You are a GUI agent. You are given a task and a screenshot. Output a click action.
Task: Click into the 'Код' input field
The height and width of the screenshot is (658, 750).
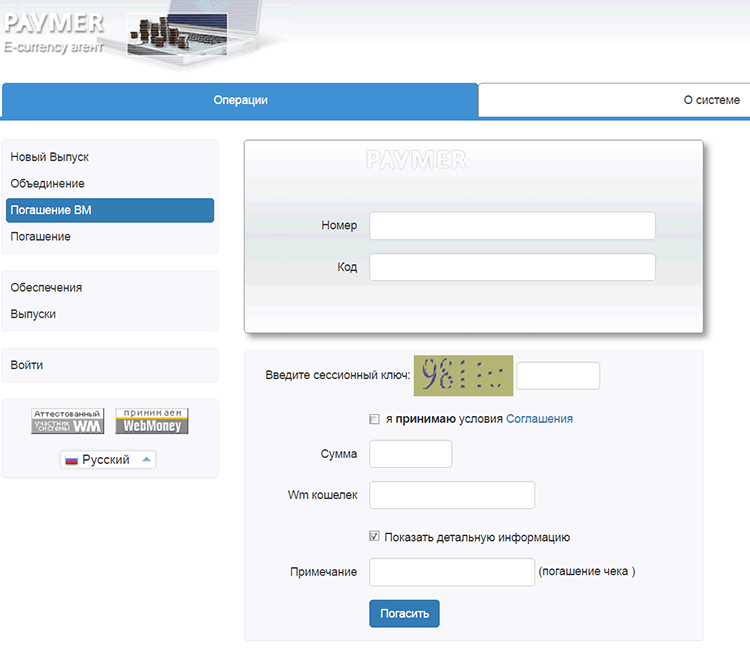coord(512,267)
